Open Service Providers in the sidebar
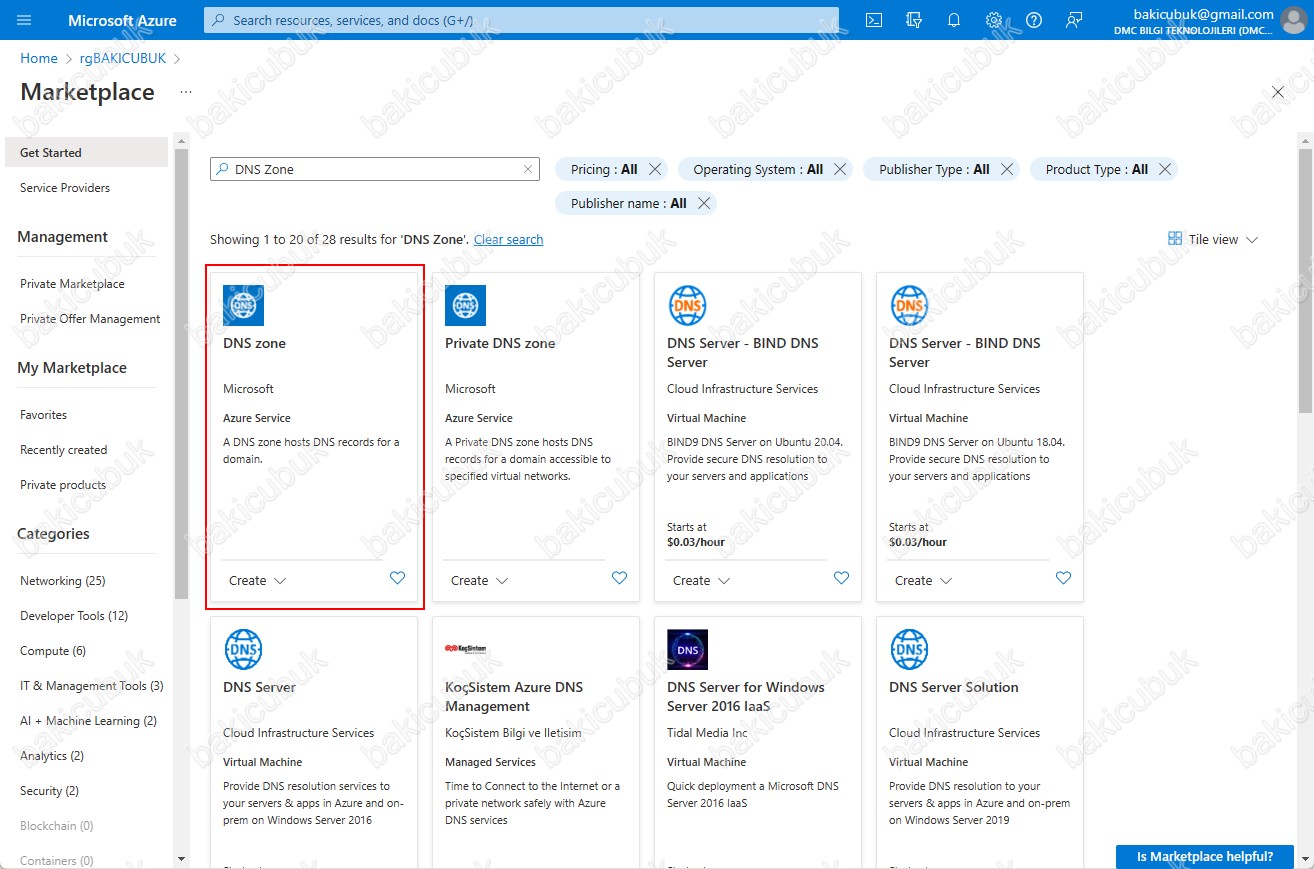1314x869 pixels. 65,188
